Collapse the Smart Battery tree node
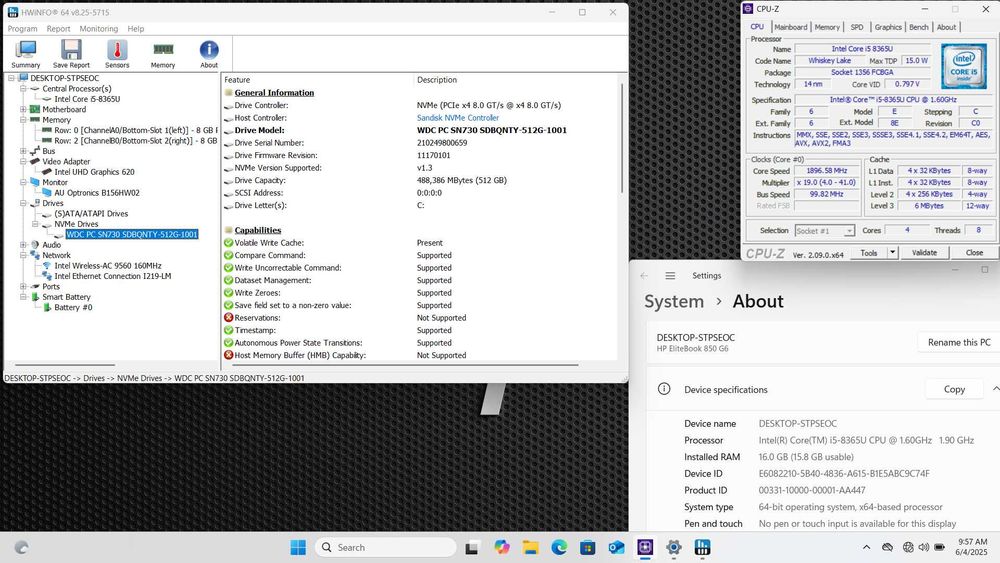 (23, 296)
